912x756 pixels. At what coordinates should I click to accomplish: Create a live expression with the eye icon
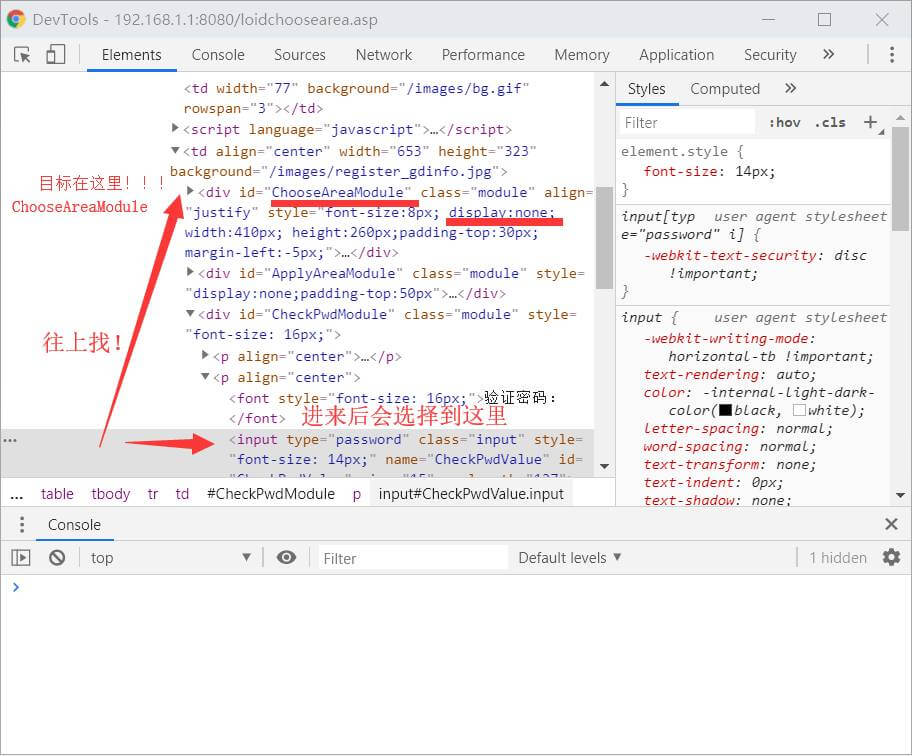[x=287, y=557]
